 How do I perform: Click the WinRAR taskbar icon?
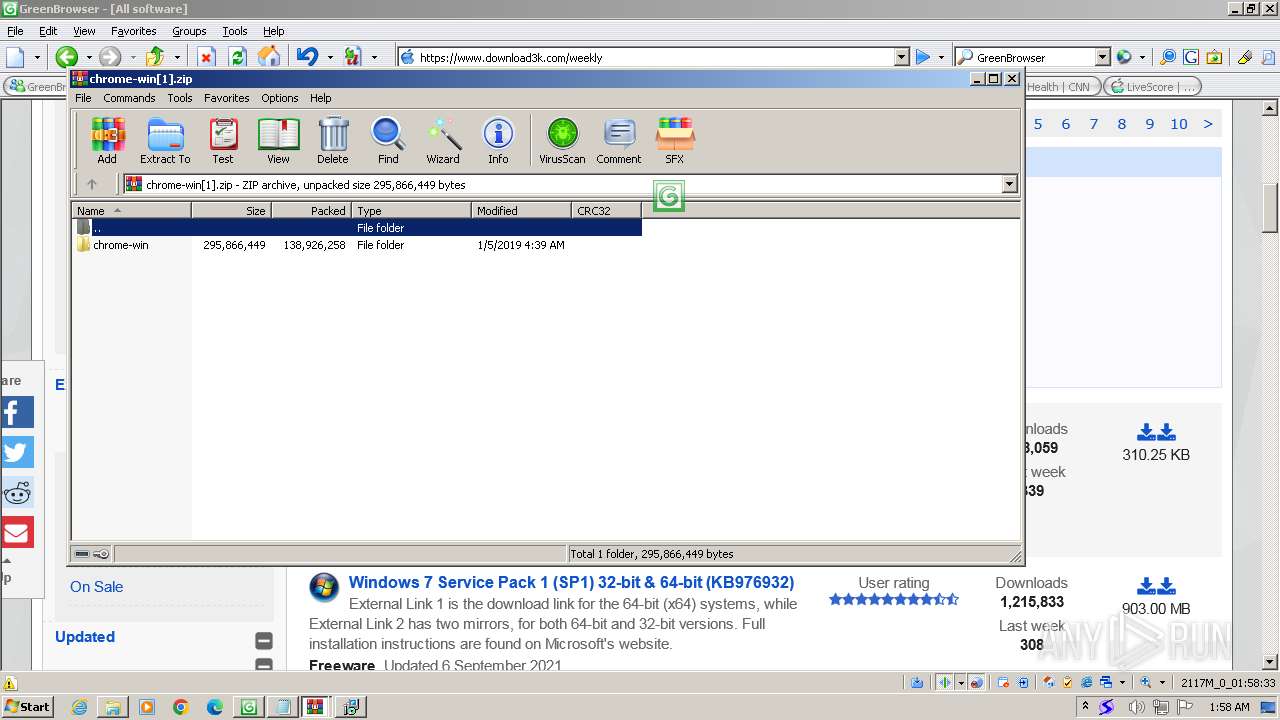pyautogui.click(x=316, y=707)
